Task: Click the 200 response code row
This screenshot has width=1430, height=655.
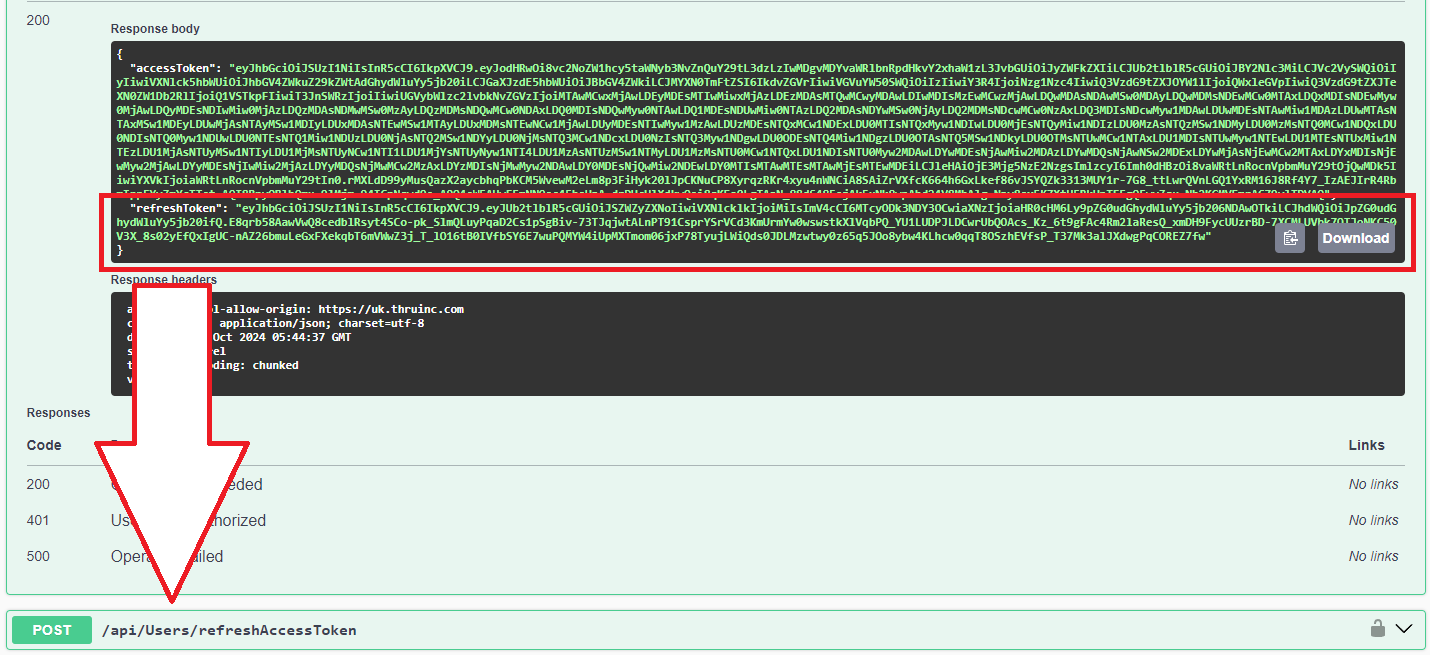Action: pos(38,484)
